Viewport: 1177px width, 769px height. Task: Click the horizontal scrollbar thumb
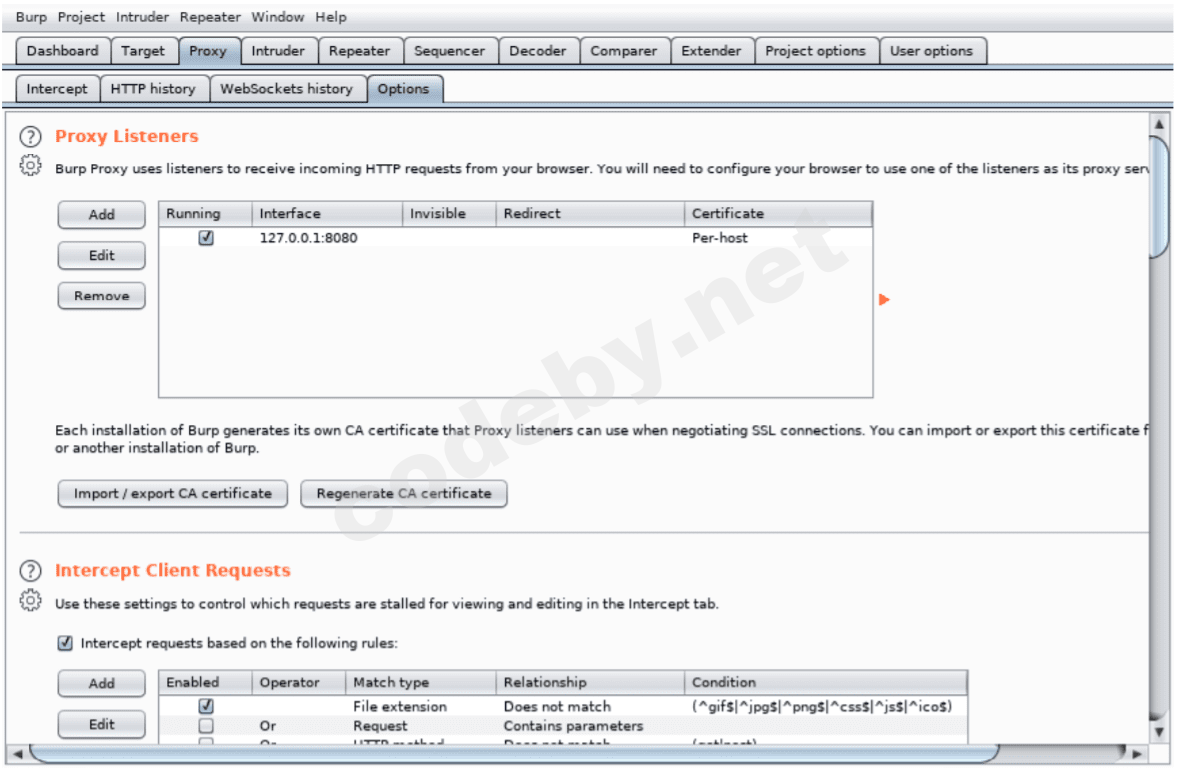515,753
